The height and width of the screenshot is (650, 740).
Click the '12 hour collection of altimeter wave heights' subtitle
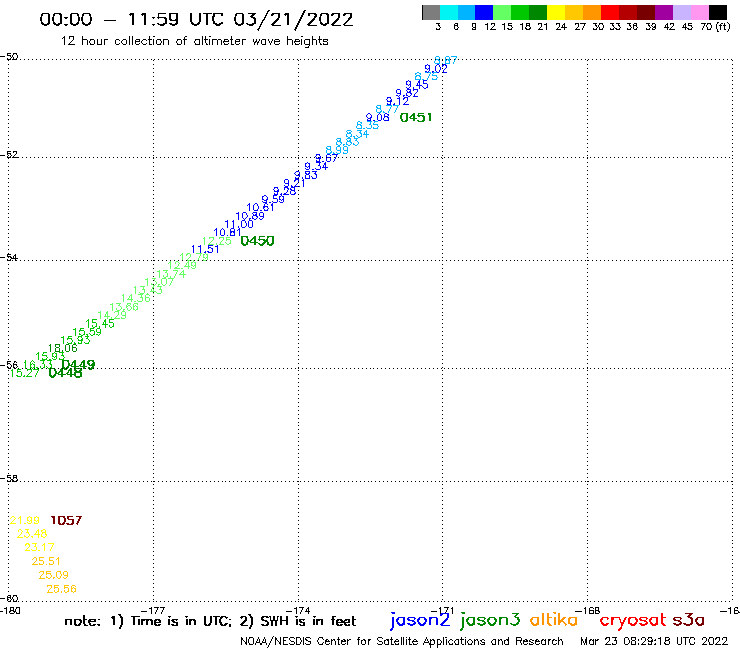(194, 41)
